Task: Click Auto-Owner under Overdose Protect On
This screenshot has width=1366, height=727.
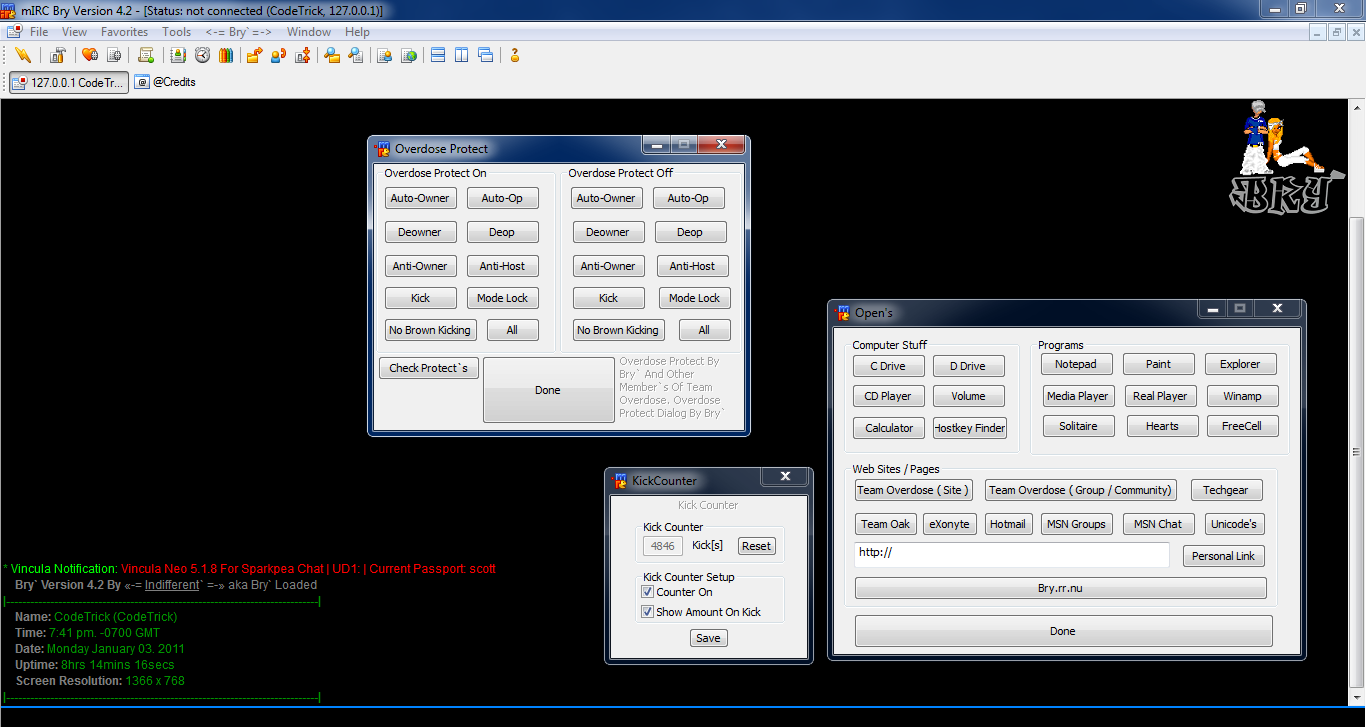Action: 420,198
